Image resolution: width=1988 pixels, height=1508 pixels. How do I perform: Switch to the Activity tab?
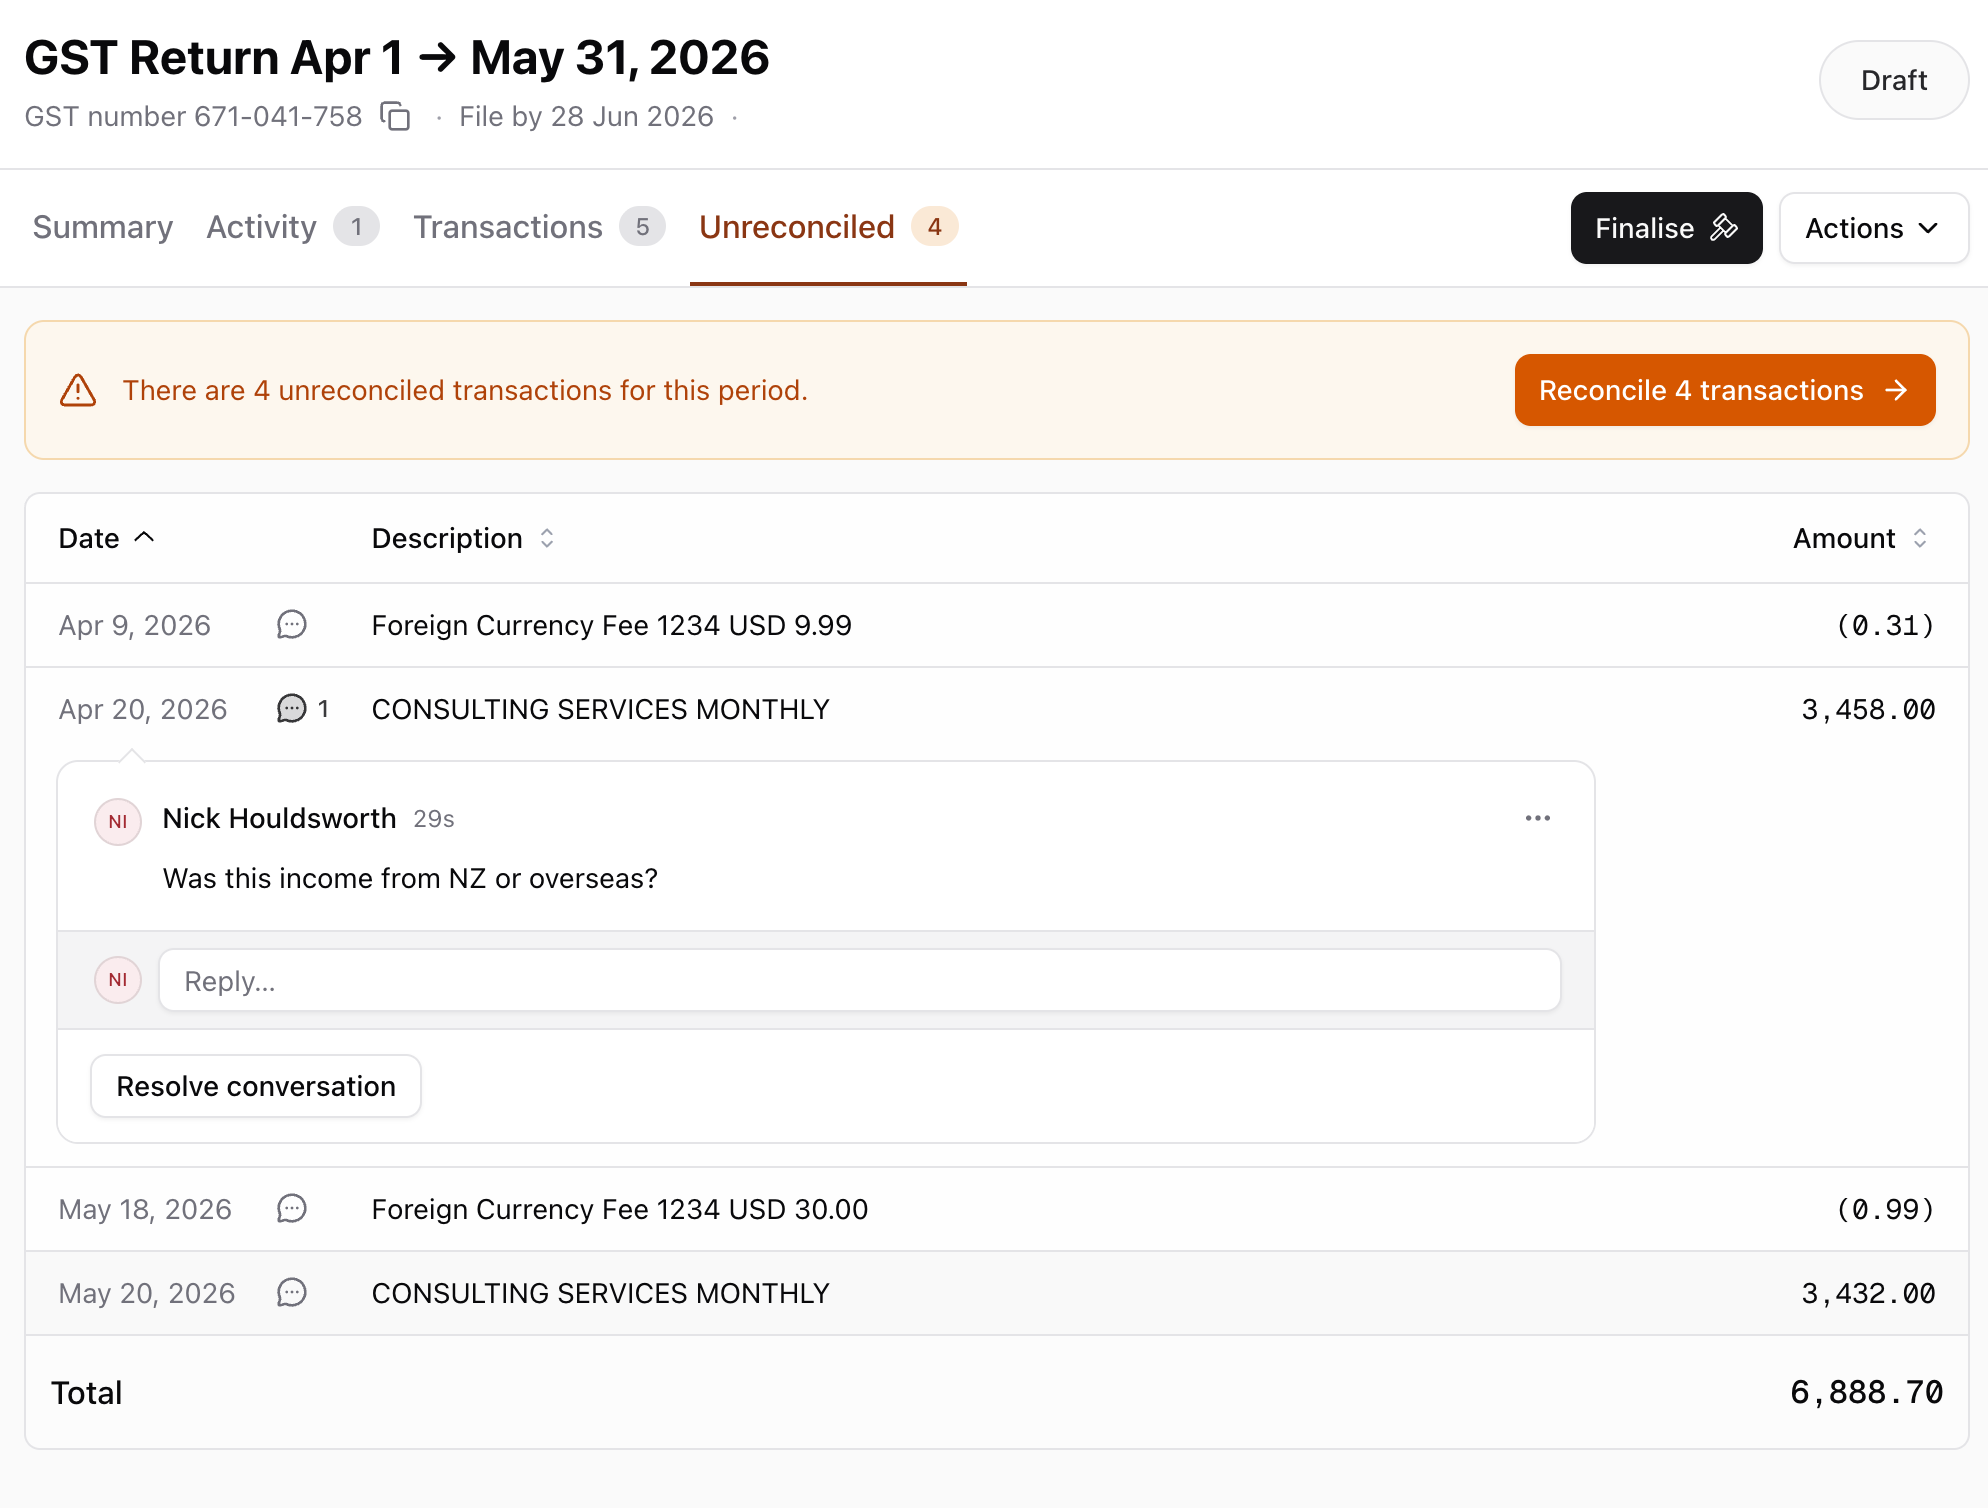pyautogui.click(x=292, y=227)
